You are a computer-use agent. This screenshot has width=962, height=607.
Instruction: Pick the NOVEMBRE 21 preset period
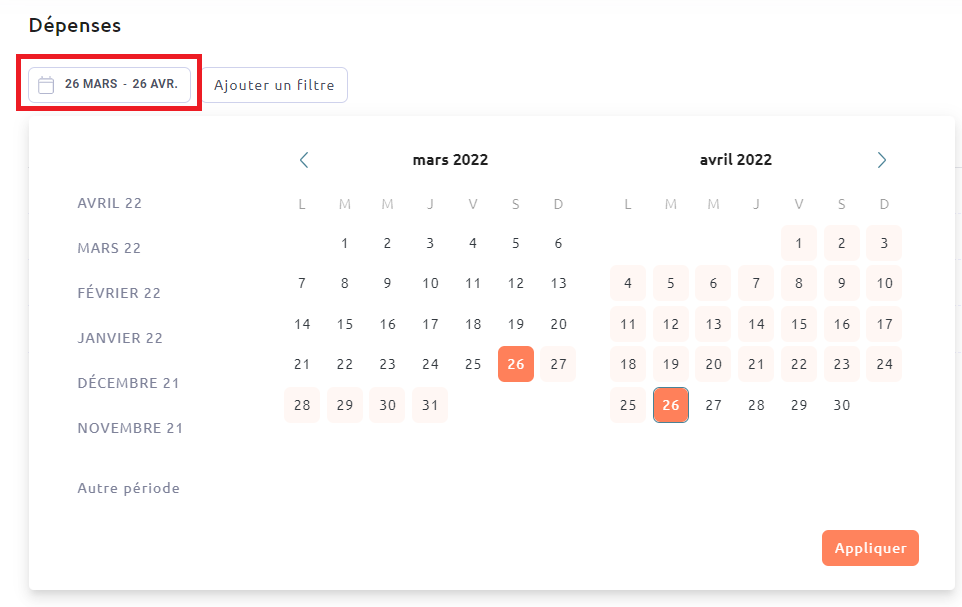point(130,428)
